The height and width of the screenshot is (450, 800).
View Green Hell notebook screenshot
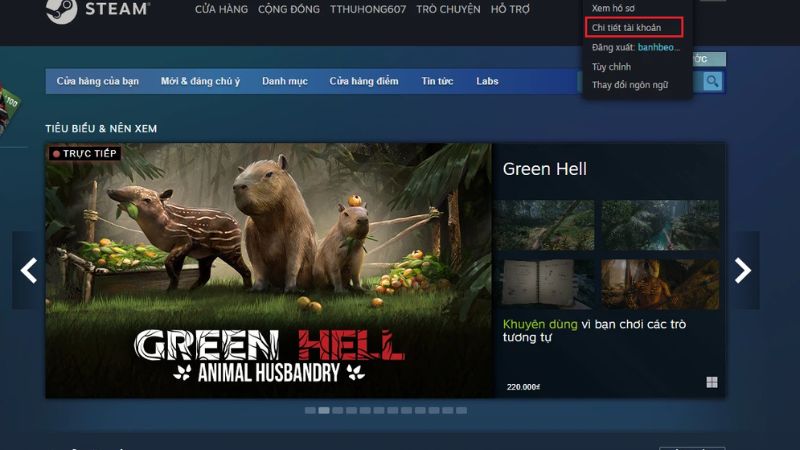pyautogui.click(x=543, y=284)
